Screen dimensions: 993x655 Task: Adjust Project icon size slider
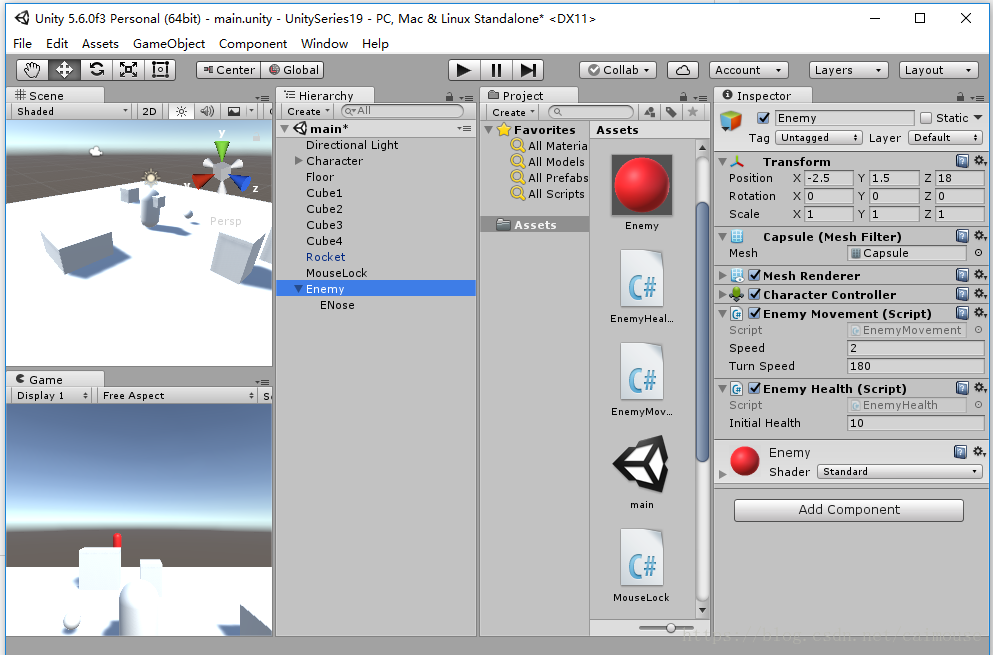[x=671, y=628]
